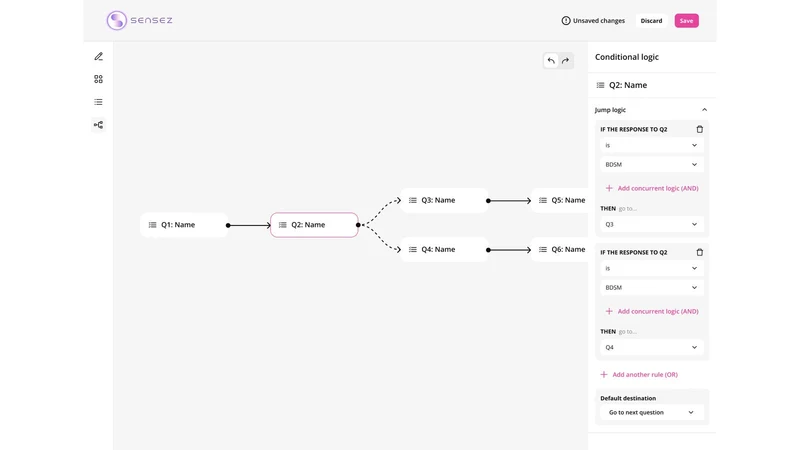Click the output connector dot on Q1 node
Screen dimensions: 800x450
pos(228,225)
